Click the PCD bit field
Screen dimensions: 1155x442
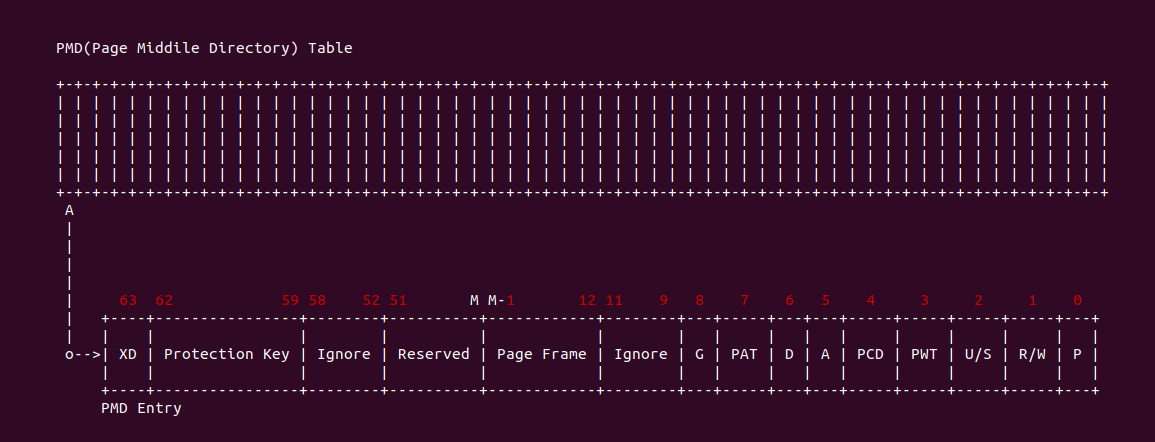870,354
